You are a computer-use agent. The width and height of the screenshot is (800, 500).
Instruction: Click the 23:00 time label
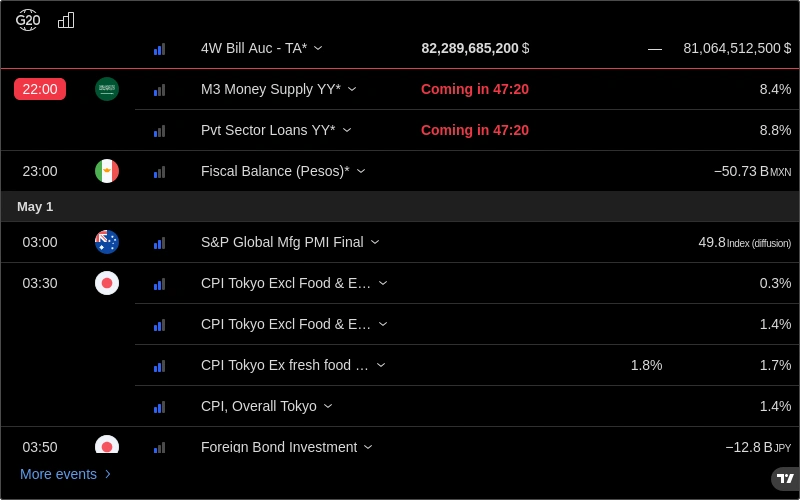[40, 171]
